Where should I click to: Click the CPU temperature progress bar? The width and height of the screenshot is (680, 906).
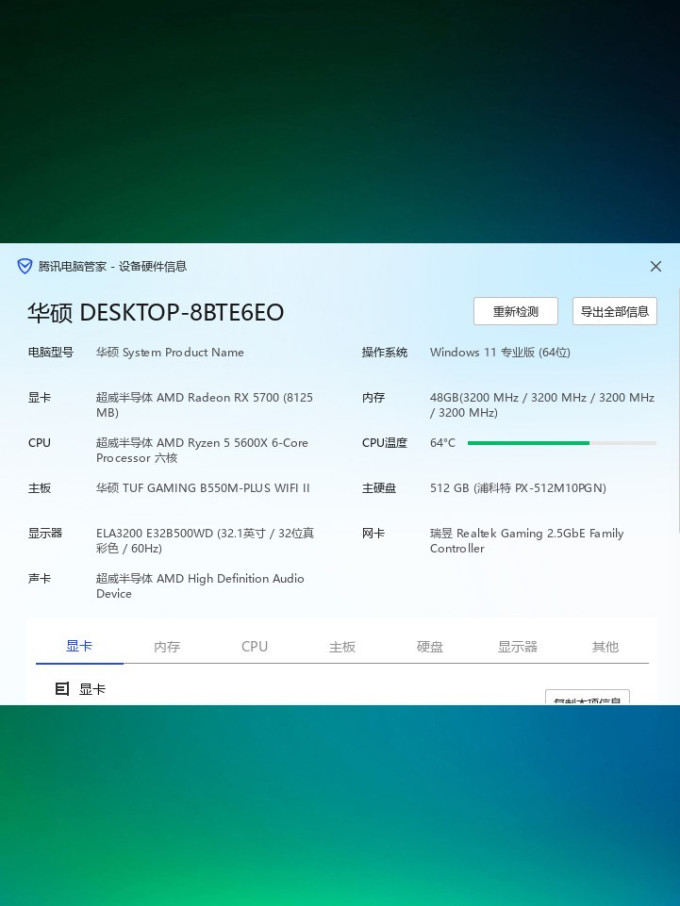tap(562, 443)
